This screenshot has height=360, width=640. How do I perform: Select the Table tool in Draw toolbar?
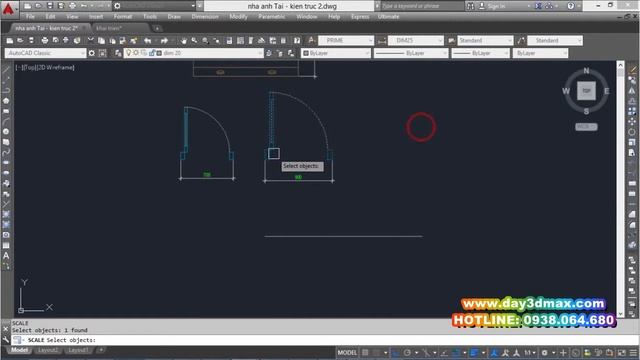6,245
